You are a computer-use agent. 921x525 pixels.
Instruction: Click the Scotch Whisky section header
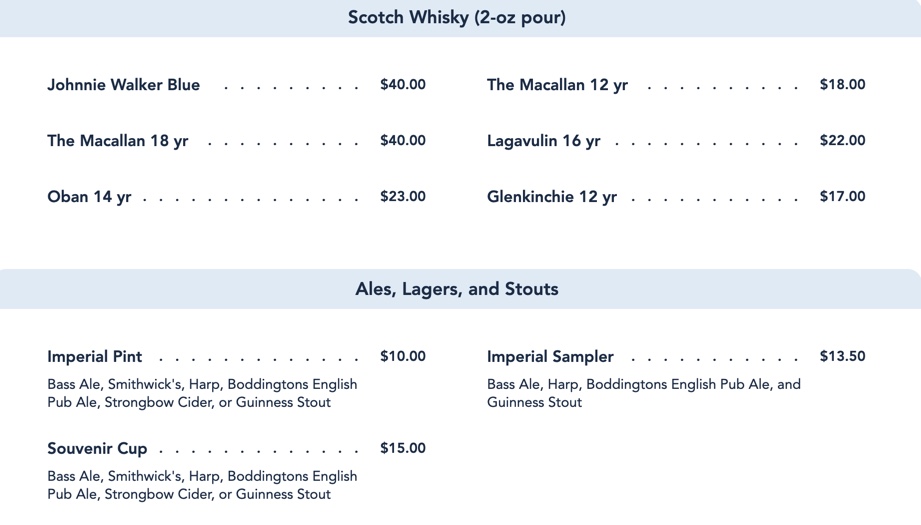tap(457, 18)
